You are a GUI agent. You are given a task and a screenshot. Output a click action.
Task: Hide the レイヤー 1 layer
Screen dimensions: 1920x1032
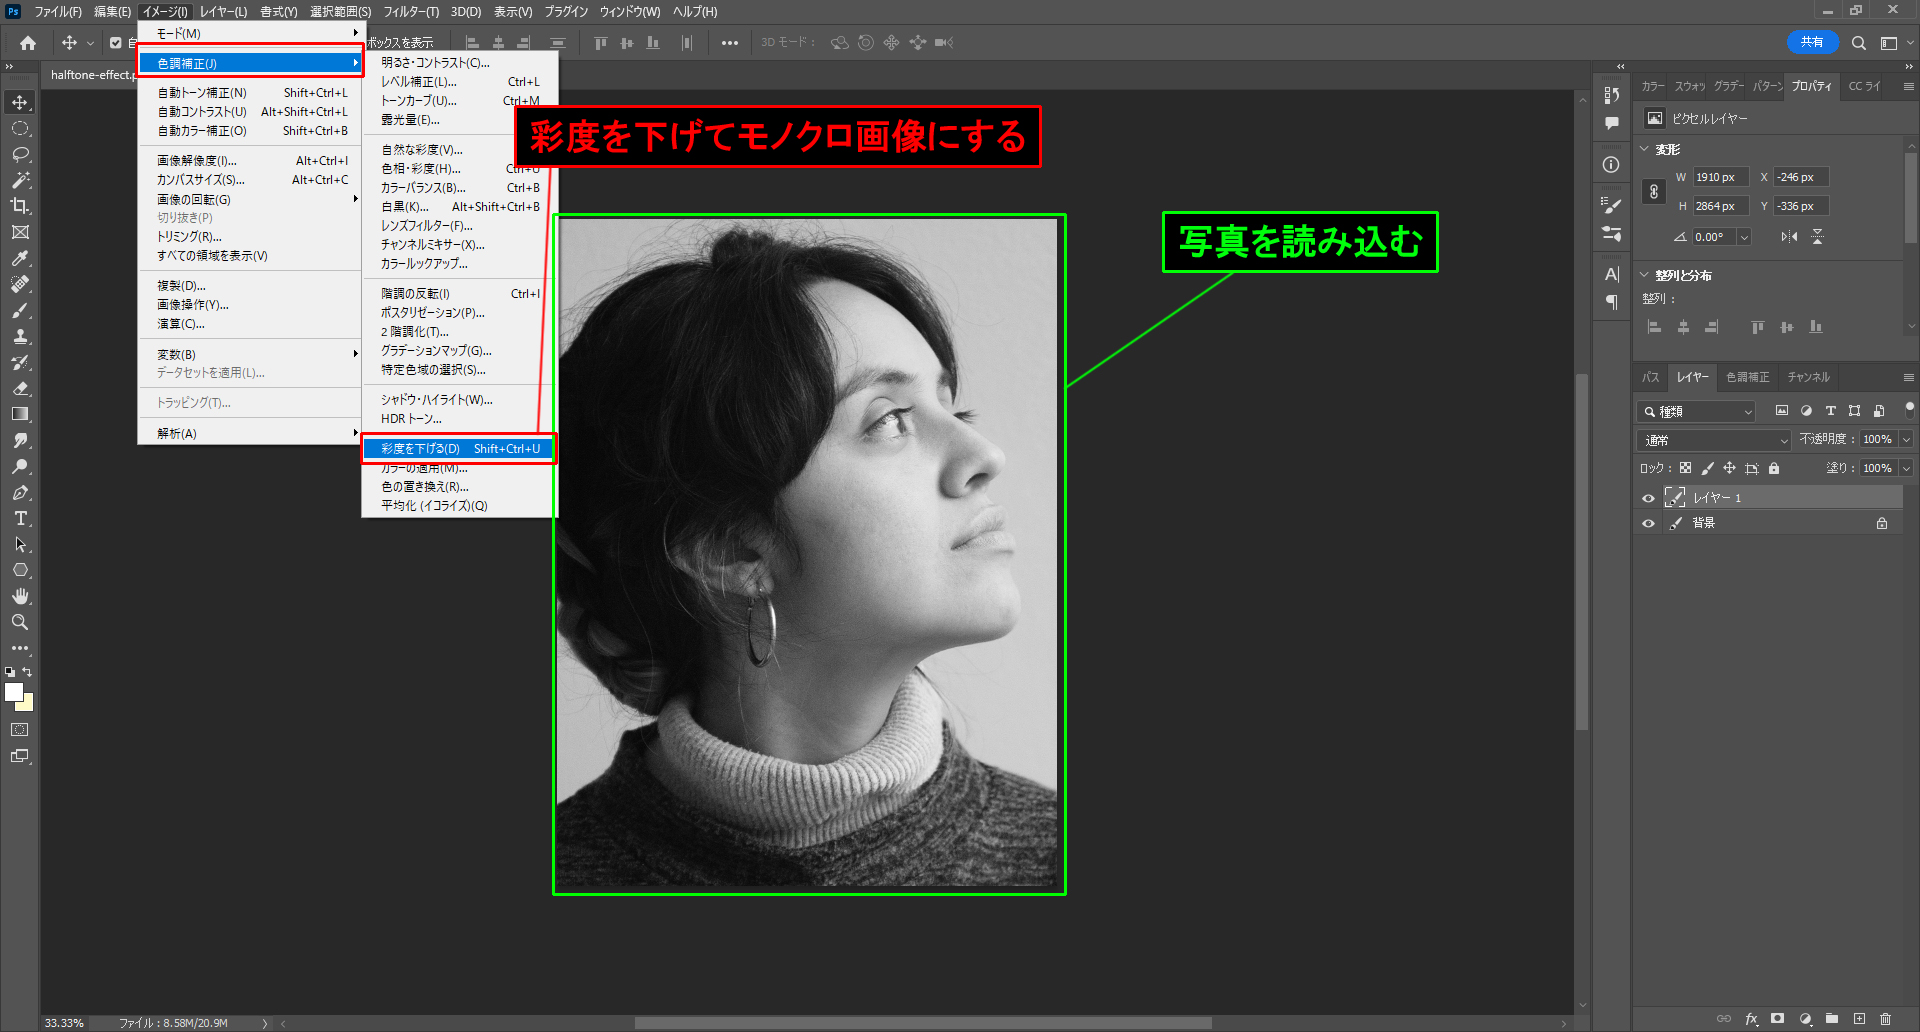(x=1648, y=498)
